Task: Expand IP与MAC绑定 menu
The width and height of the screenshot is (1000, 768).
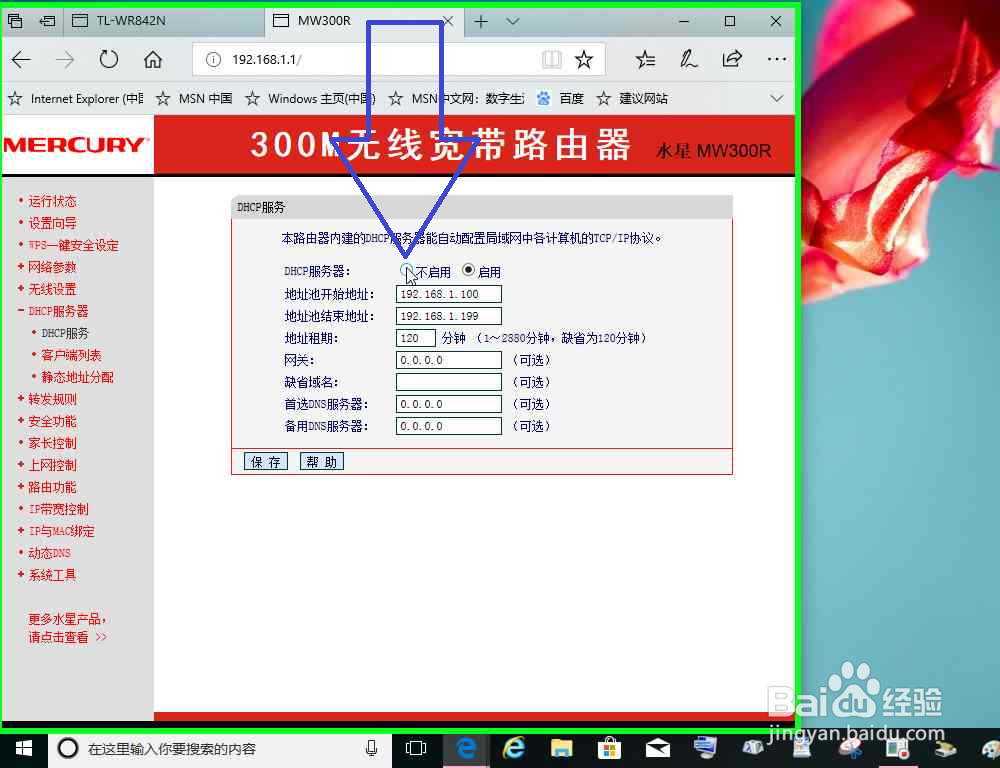Action: click(x=61, y=531)
